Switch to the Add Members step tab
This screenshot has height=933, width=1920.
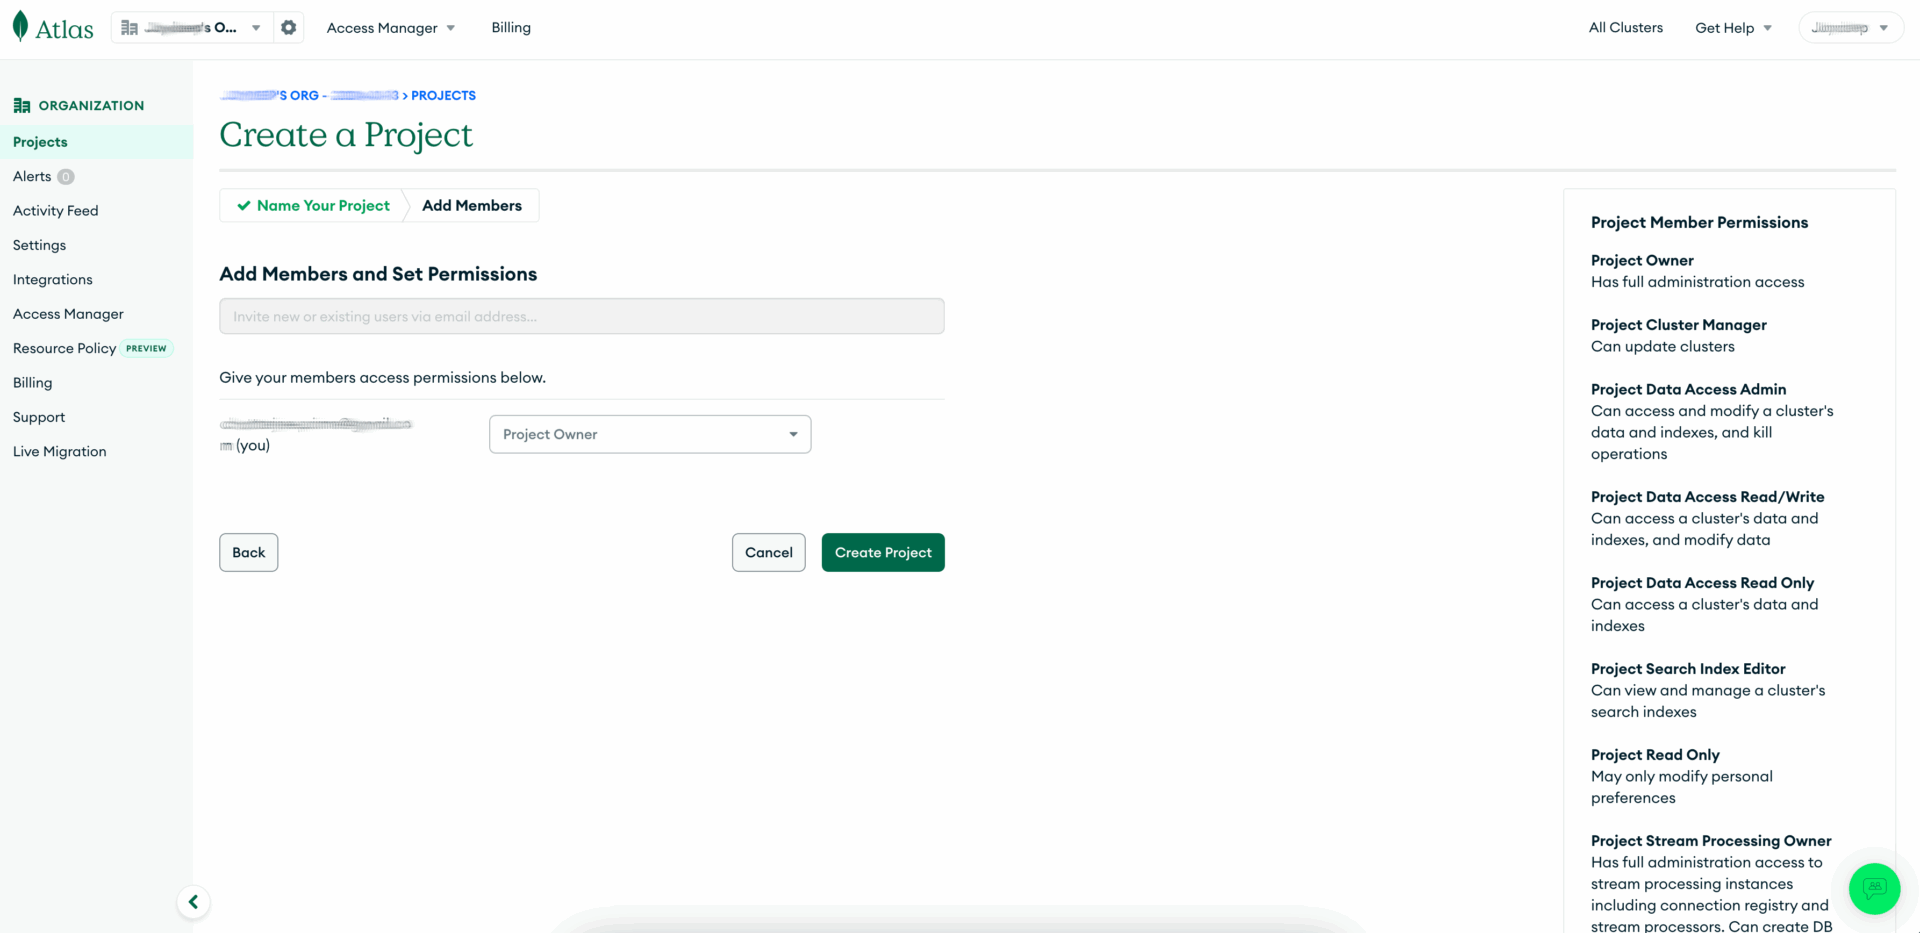coord(472,206)
